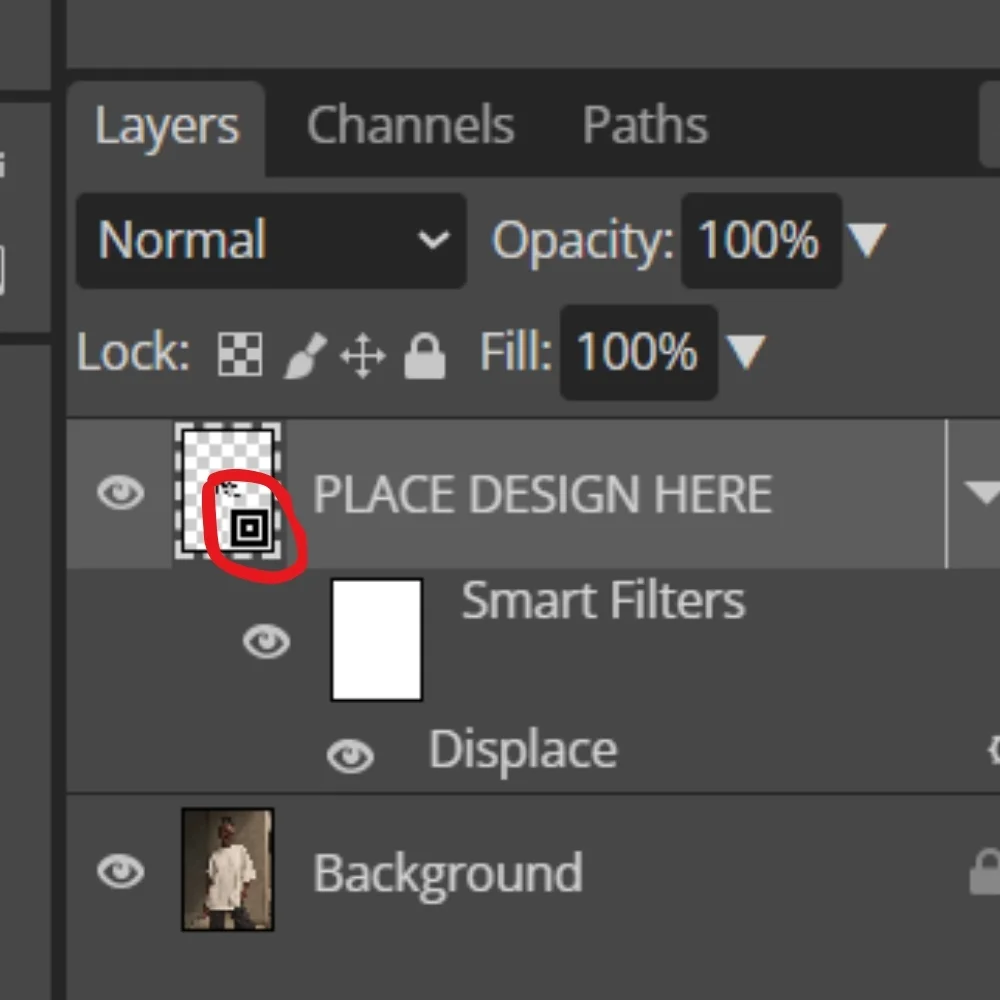Open the Normal blend mode dropdown
The image size is (1000, 1000).
[271, 240]
